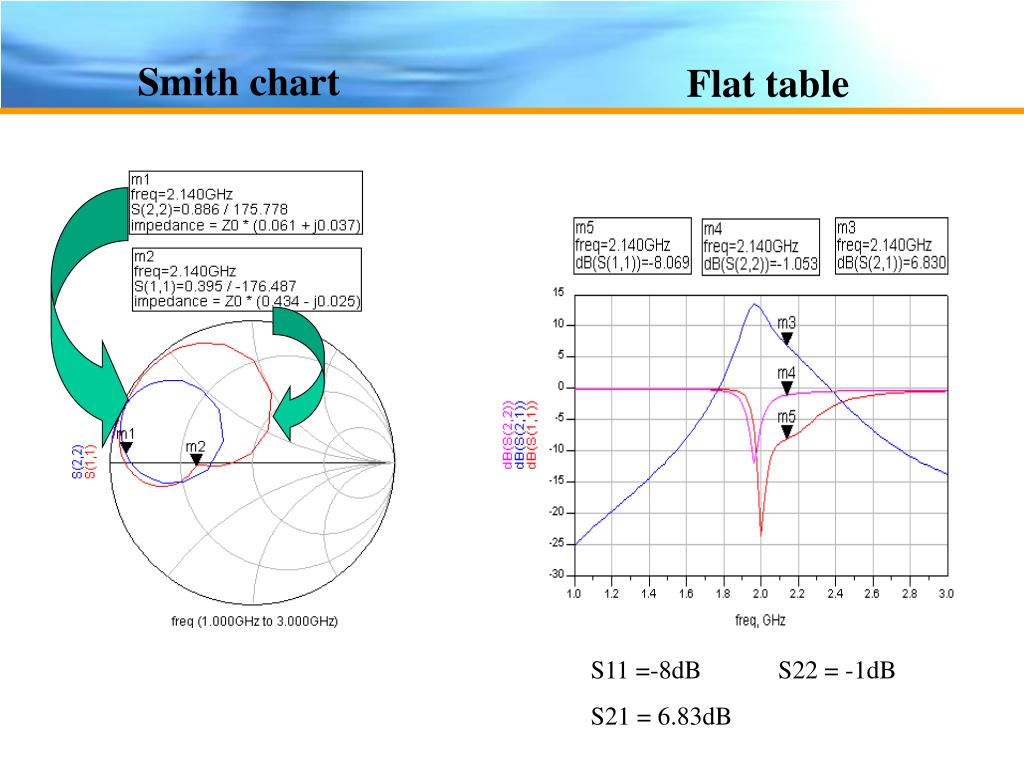Select the m4 marker on the S22 curve
This screenshot has width=1024, height=768.
pyautogui.click(x=787, y=389)
